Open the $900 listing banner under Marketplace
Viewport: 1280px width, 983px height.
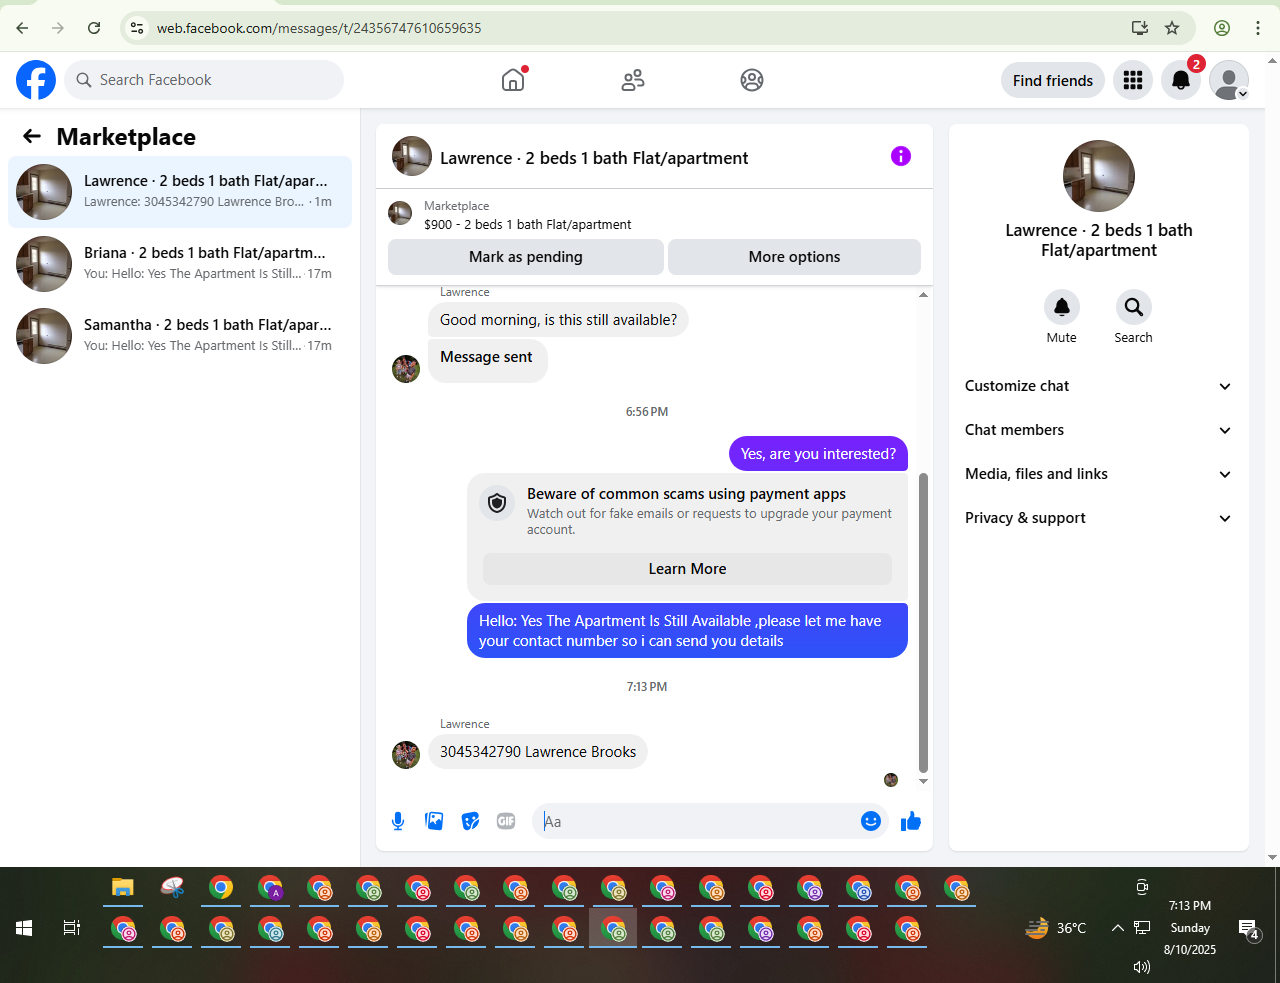654,215
